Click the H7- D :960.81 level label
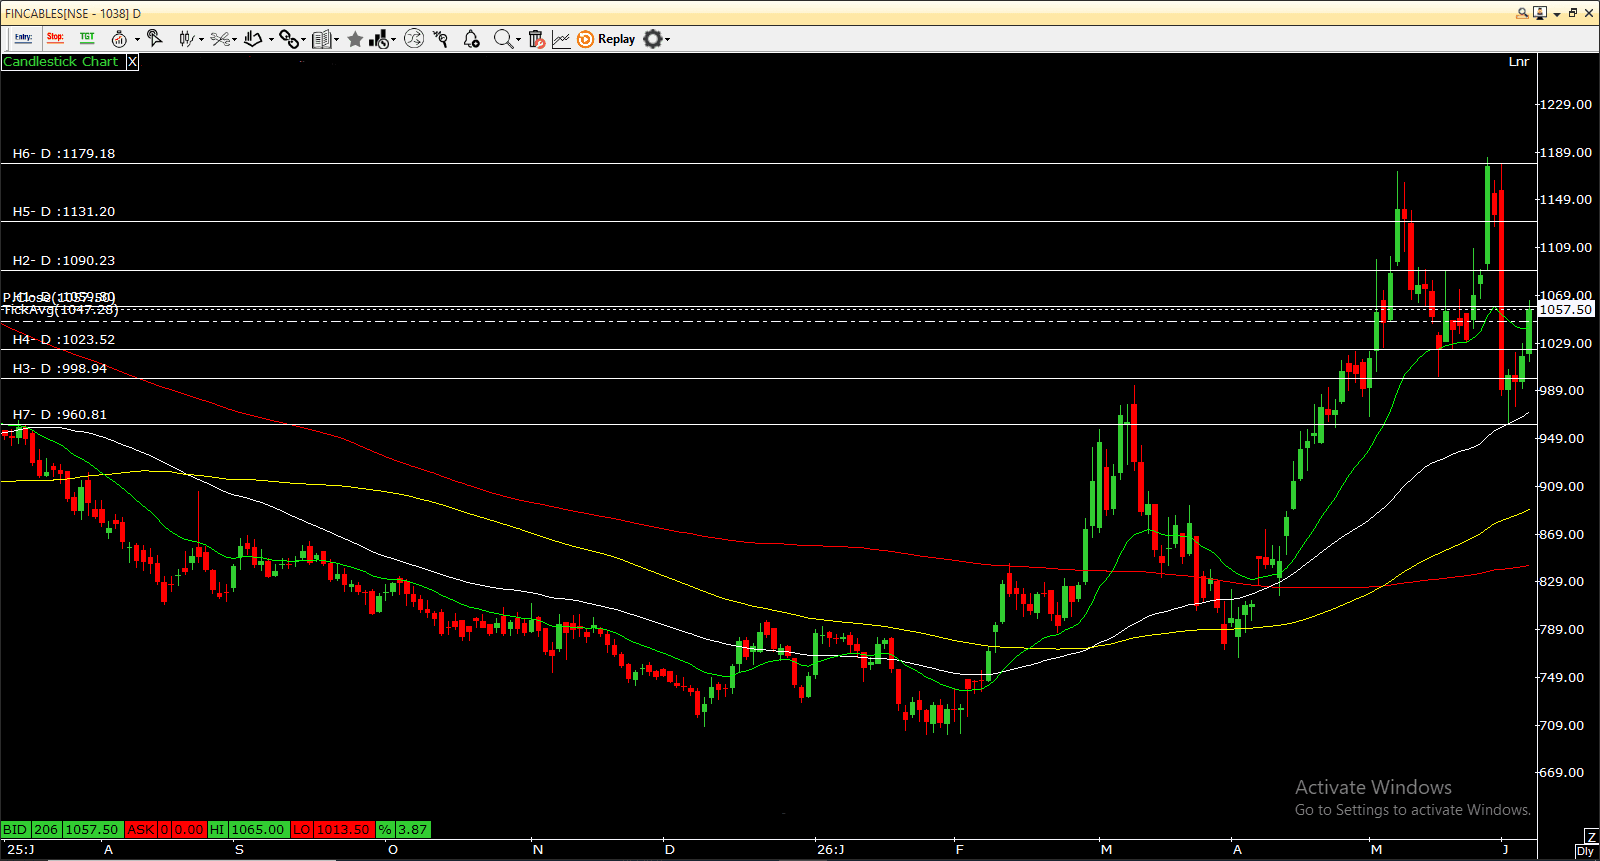The height and width of the screenshot is (861, 1600). click(x=60, y=415)
